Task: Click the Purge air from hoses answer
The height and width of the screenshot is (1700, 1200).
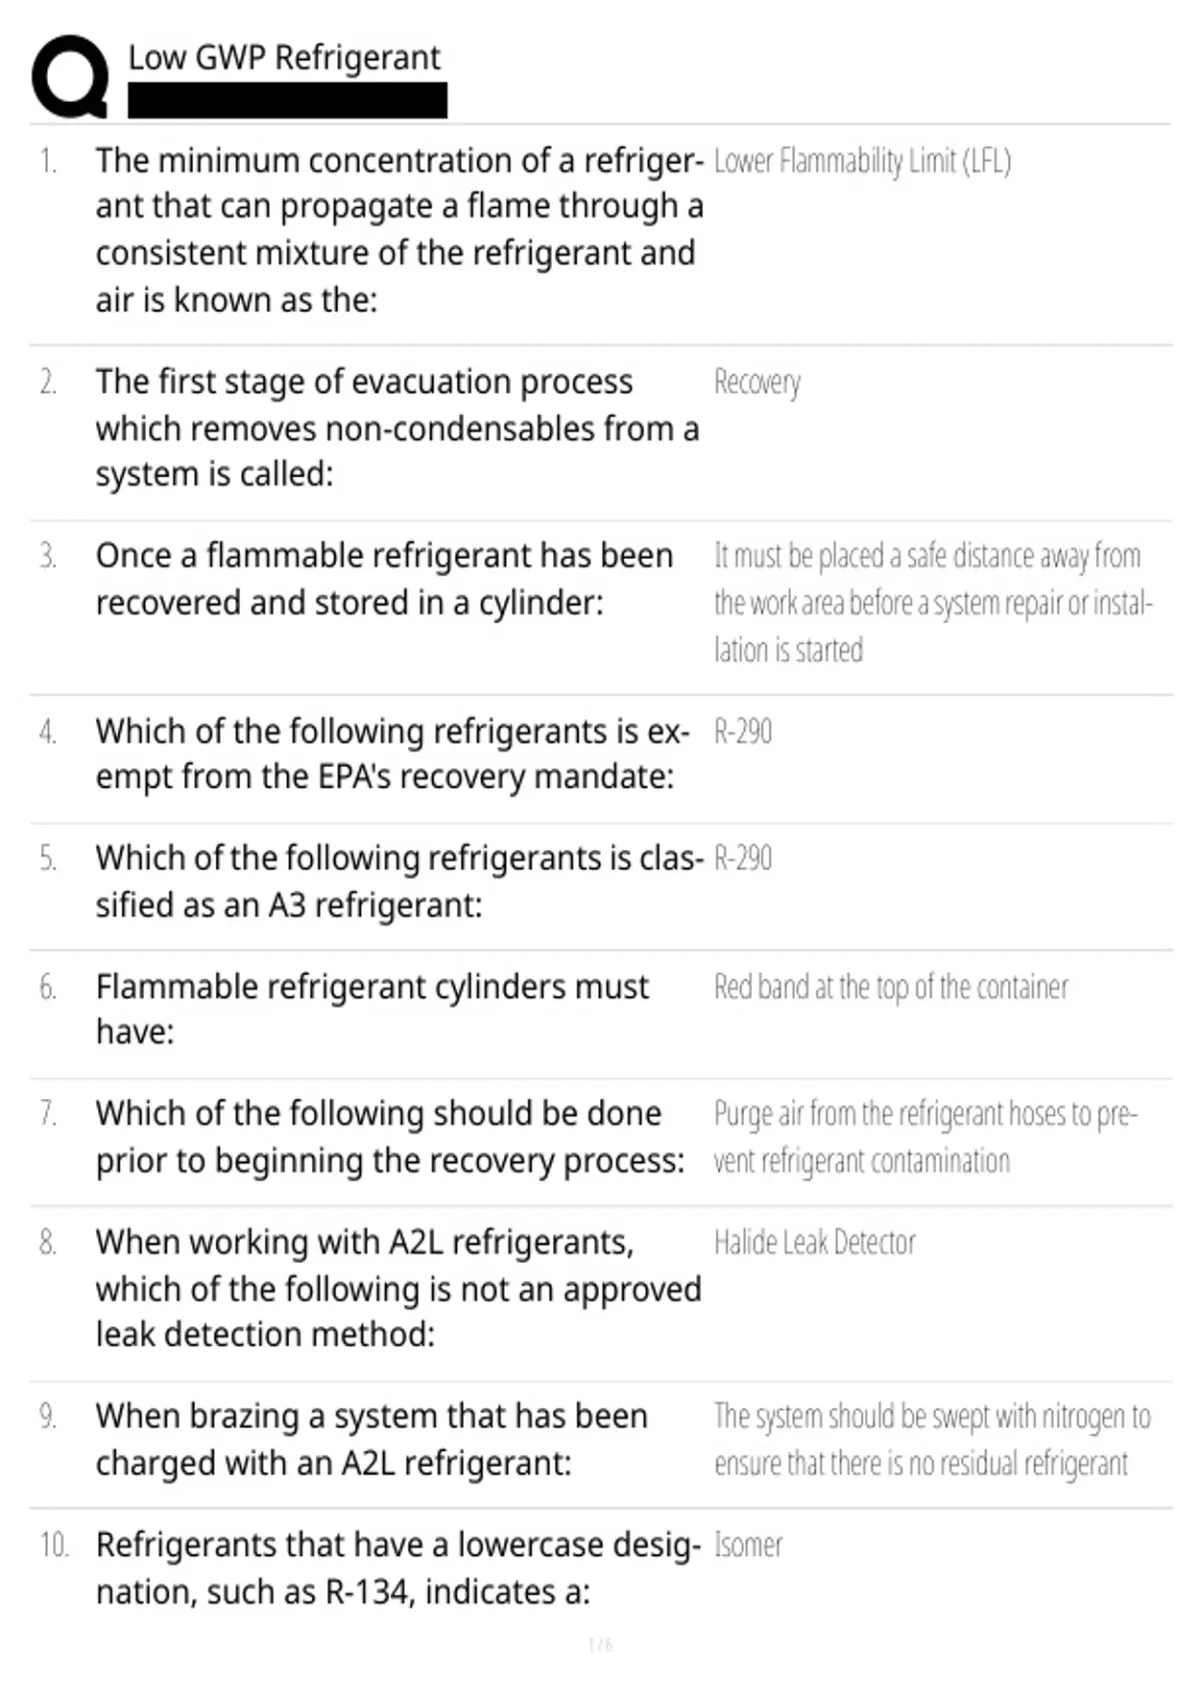Action: [925, 1137]
